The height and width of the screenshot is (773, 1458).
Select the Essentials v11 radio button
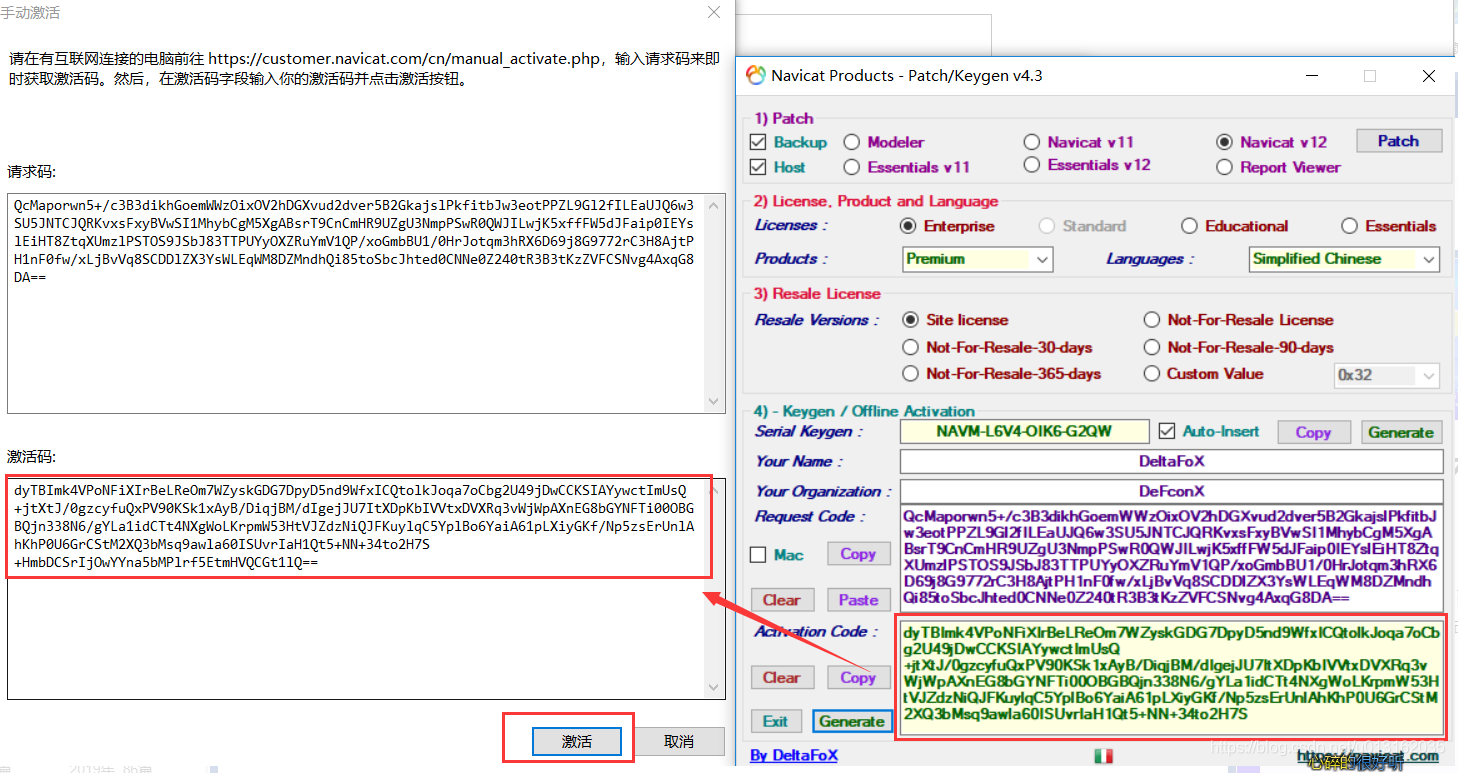852,167
